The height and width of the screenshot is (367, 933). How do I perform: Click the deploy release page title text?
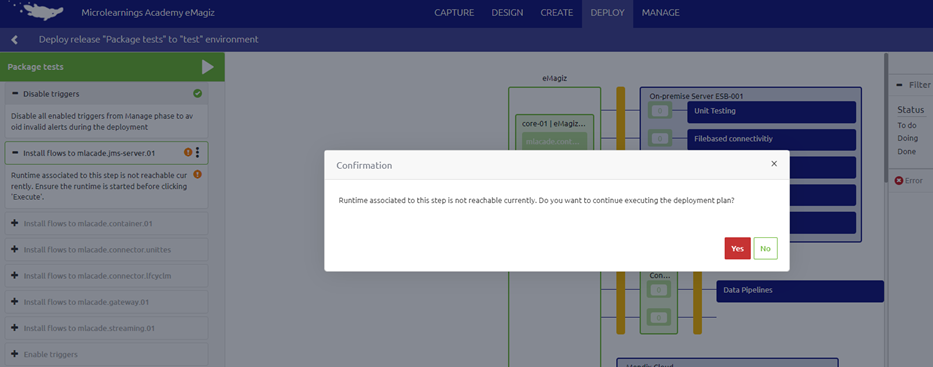coord(149,40)
